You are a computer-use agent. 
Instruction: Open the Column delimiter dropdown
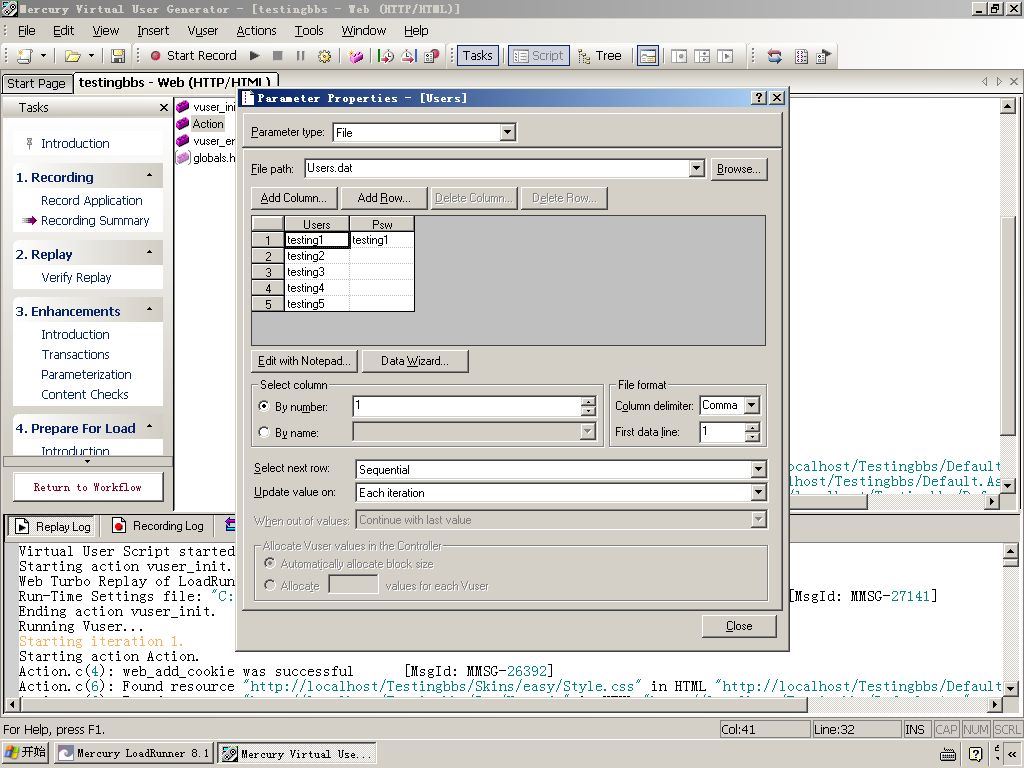point(752,405)
